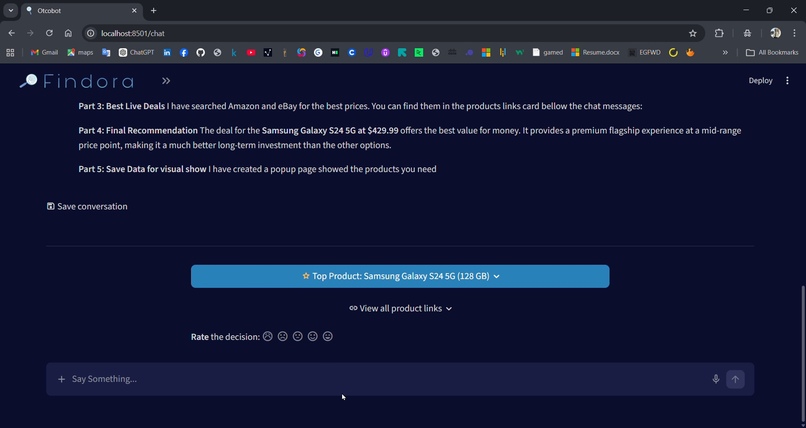
Task: Go to browser home page
Action: [68, 33]
